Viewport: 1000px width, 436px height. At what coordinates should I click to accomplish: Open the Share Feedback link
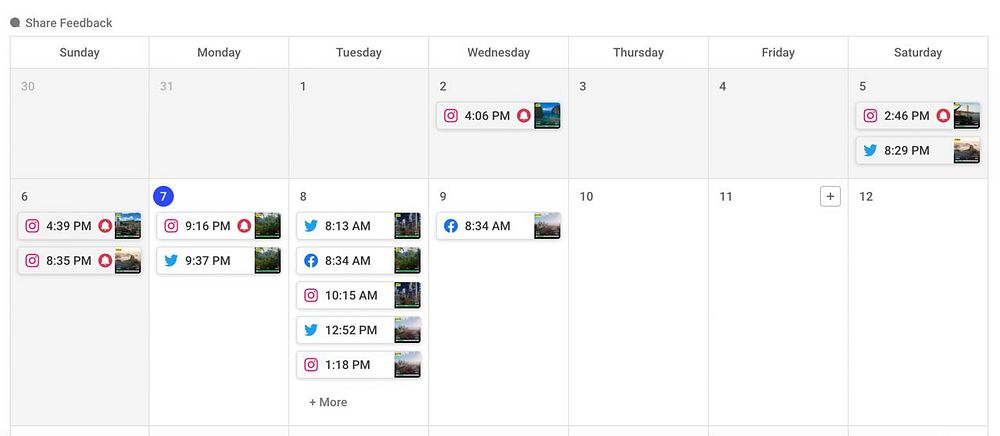click(x=69, y=23)
